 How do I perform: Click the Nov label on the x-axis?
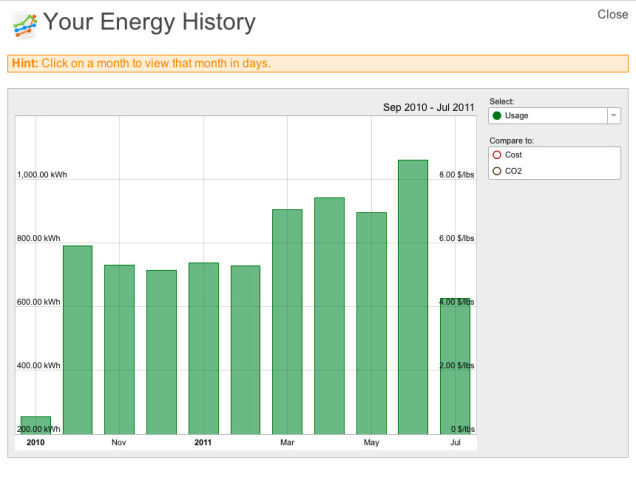pos(119,442)
